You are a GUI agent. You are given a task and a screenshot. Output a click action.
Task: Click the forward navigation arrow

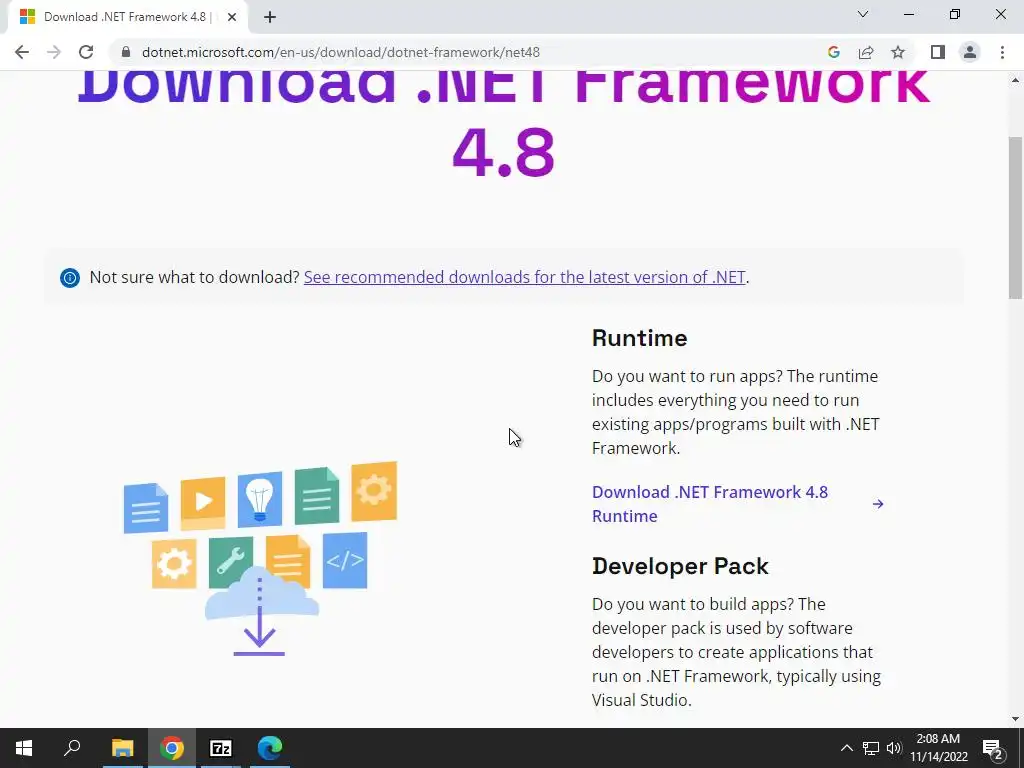tap(54, 52)
